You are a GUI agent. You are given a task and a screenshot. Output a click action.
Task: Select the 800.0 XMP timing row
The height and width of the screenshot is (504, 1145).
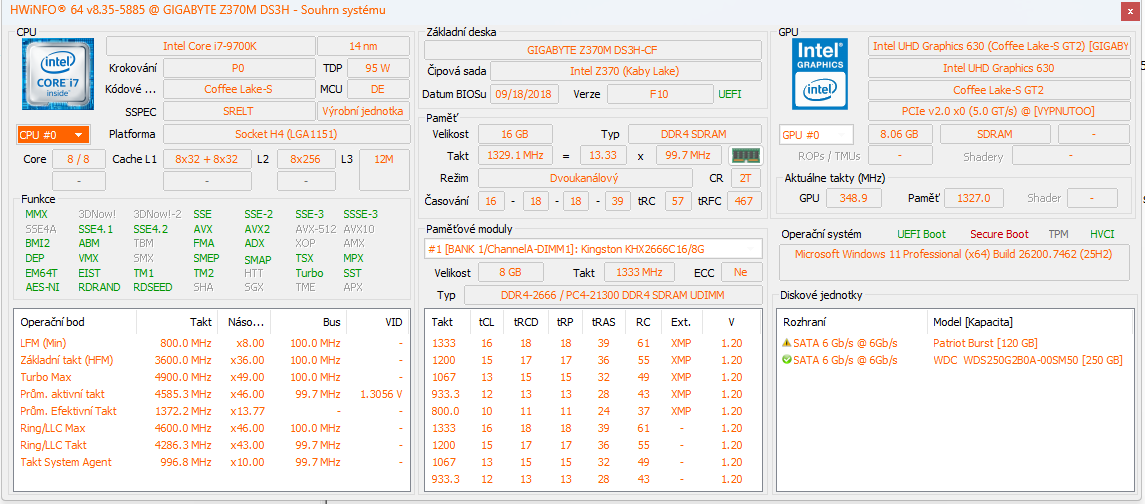click(593, 411)
